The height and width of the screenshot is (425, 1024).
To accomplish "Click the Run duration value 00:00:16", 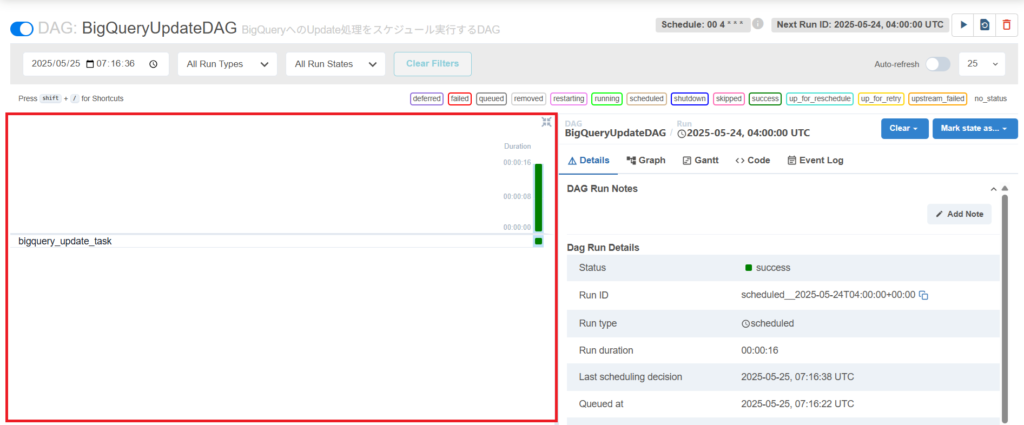I will tap(760, 351).
